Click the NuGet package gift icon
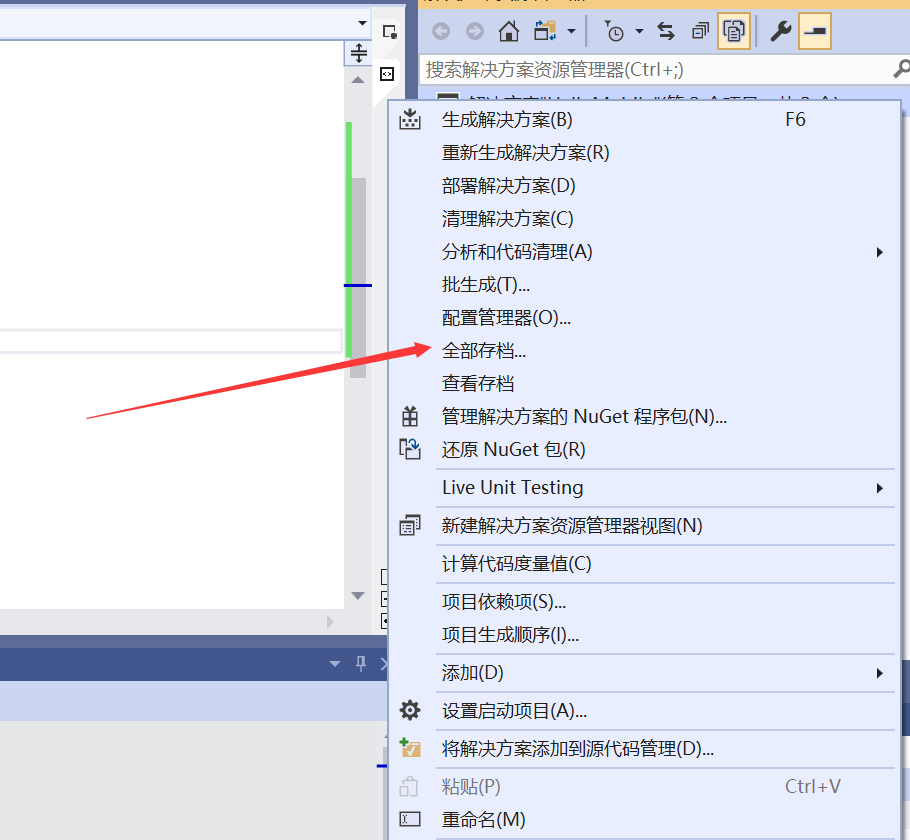Viewport: 910px width, 840px height. pos(410,416)
